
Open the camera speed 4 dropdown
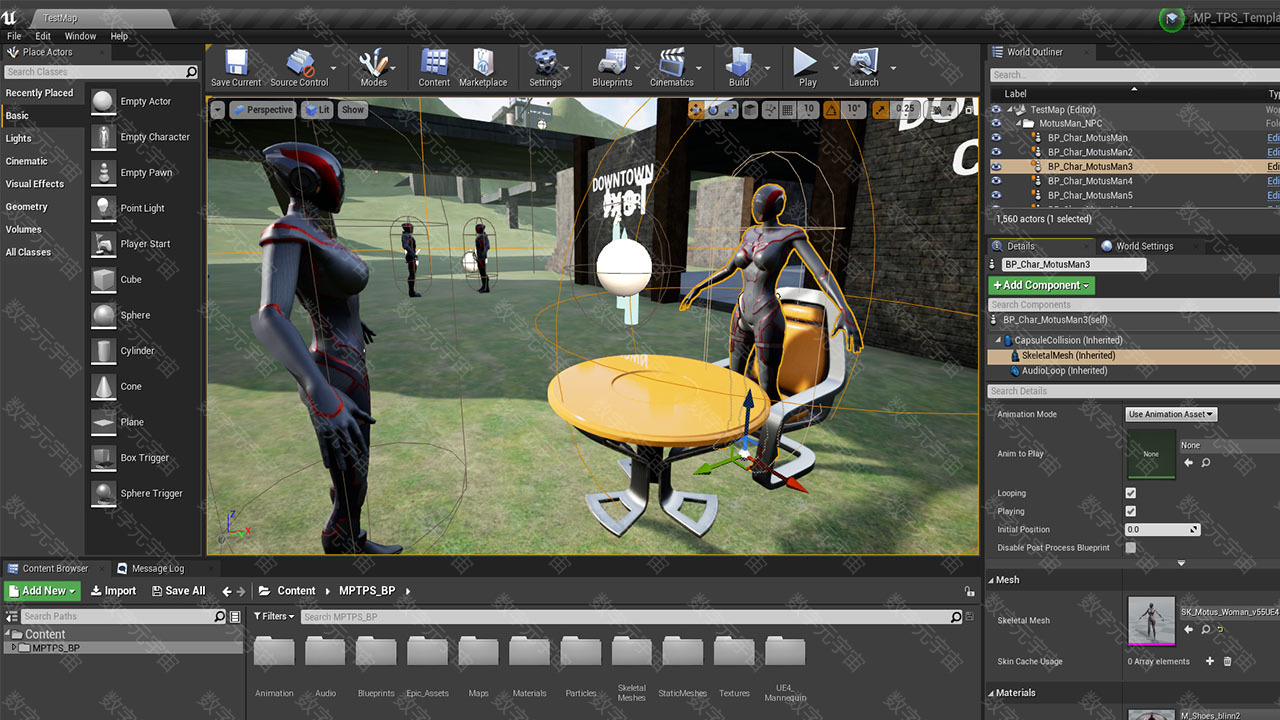942,110
